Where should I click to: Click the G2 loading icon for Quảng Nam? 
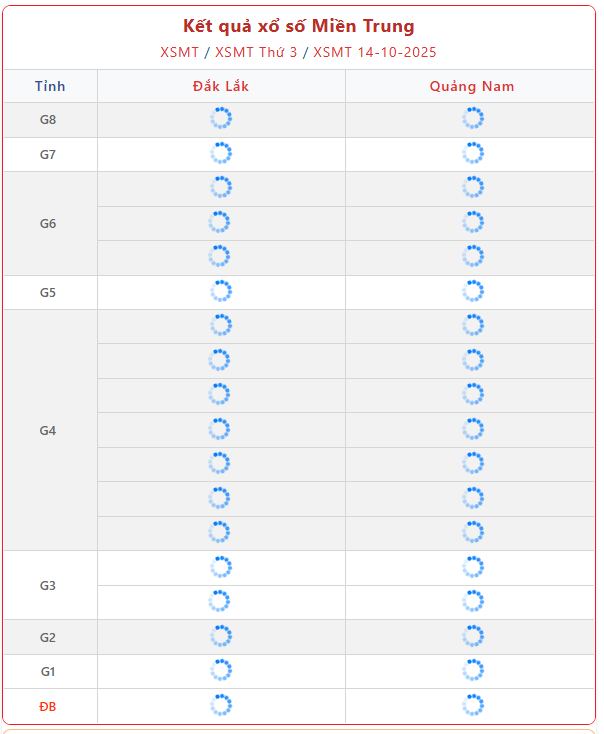point(473,636)
